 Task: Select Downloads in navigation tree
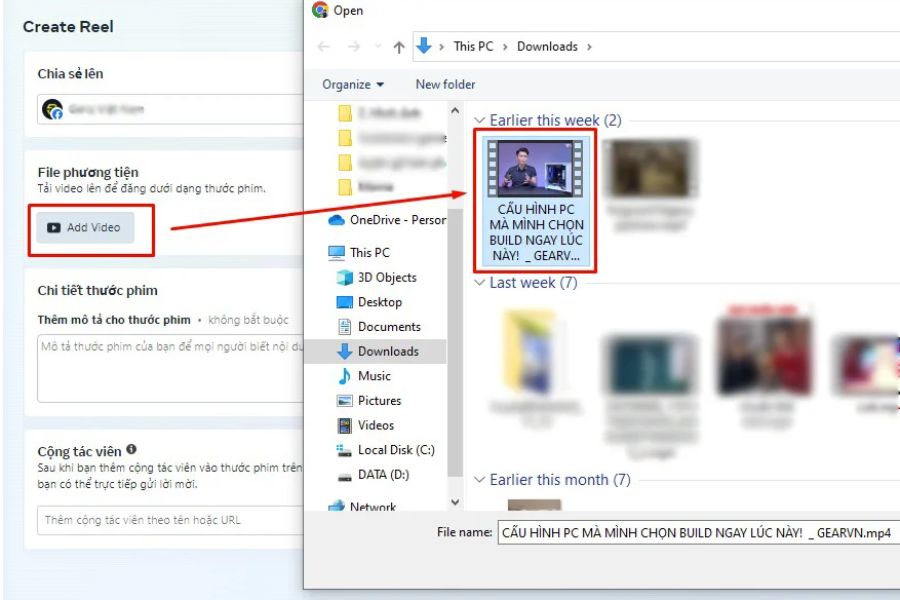tap(377, 351)
